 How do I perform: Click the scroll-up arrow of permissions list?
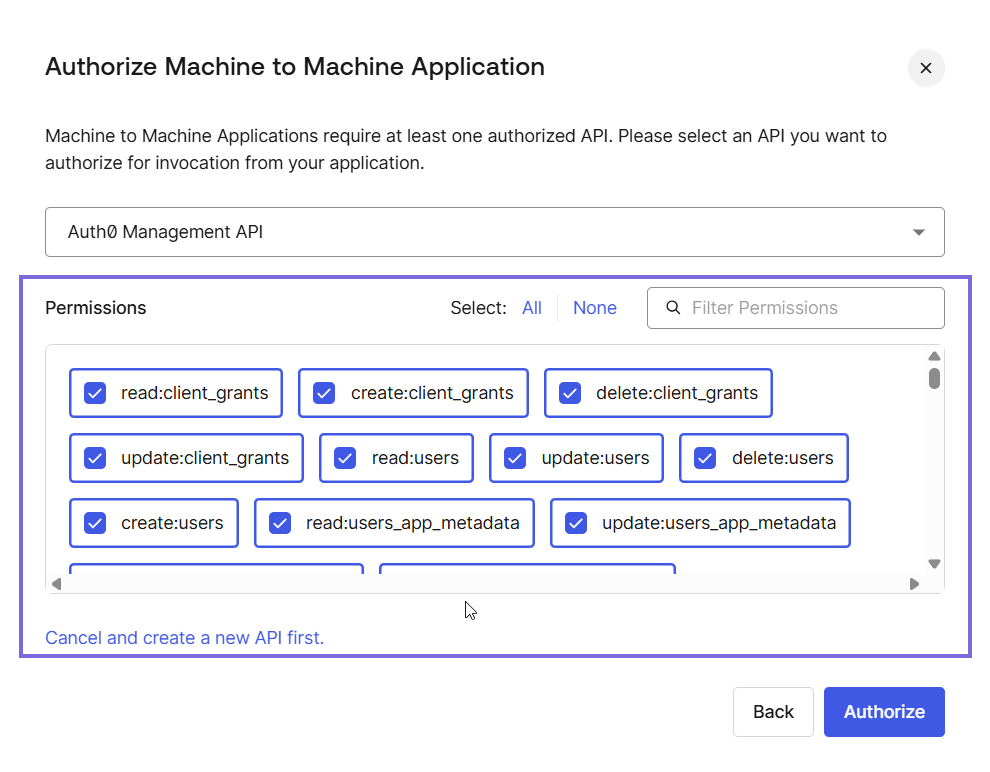tap(934, 355)
